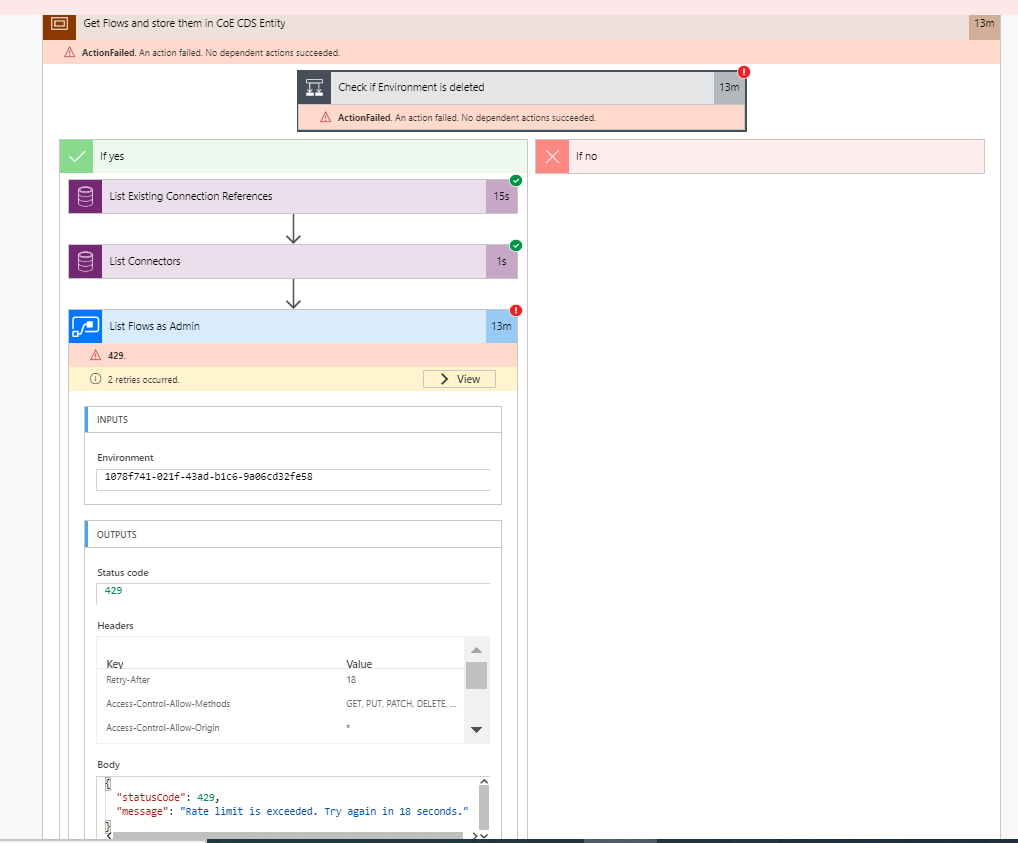Screen dimensions: 1018x843
Task: Click the 13m duration badge on List Flows as Admin
Action: click(x=502, y=326)
